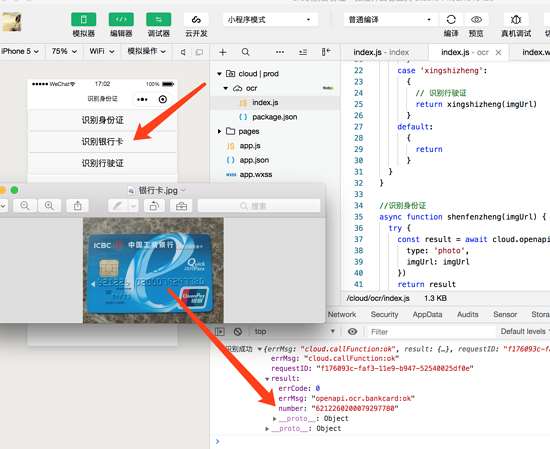Click the console Filter input field
Image resolution: width=550 pixels, height=449 pixels.
431,332
